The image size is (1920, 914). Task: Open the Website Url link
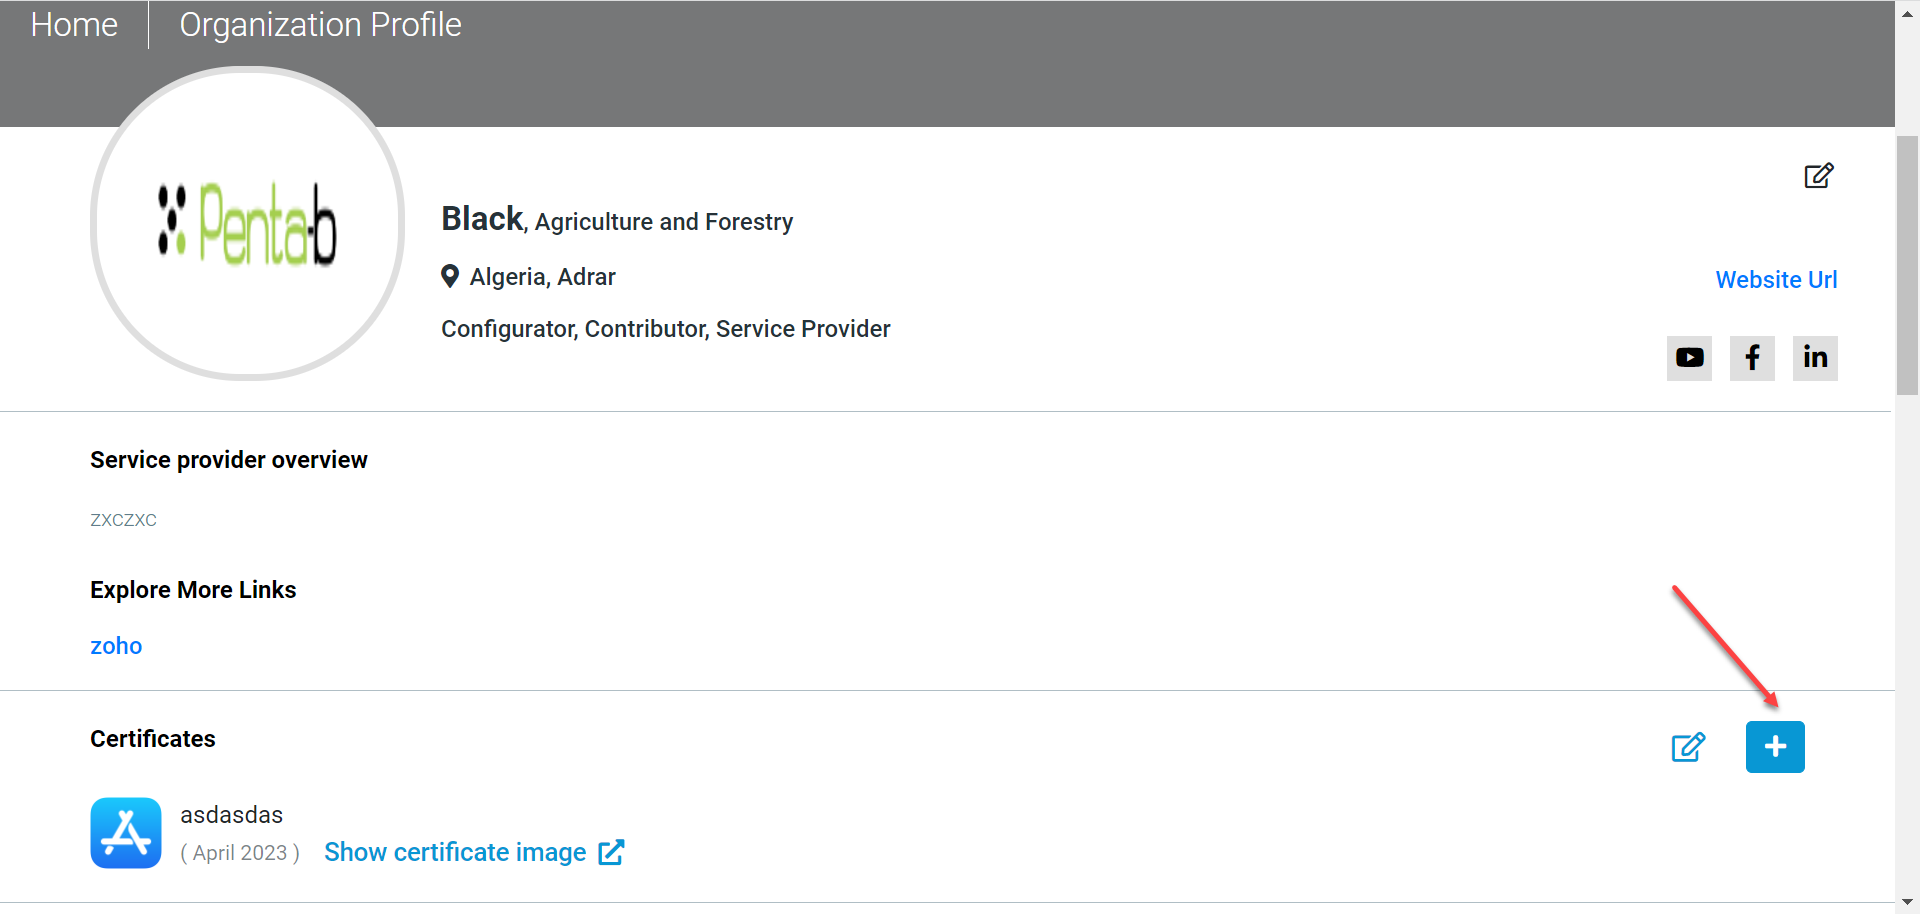click(1776, 280)
